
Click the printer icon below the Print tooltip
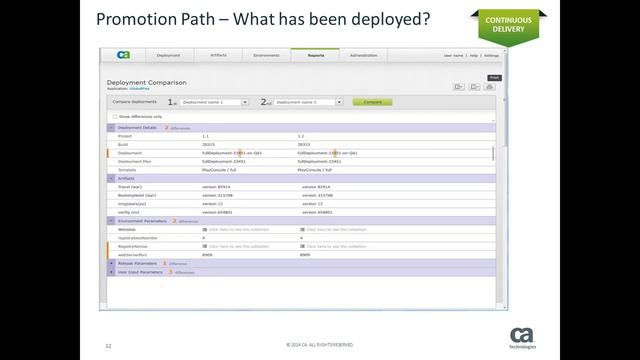(x=490, y=87)
